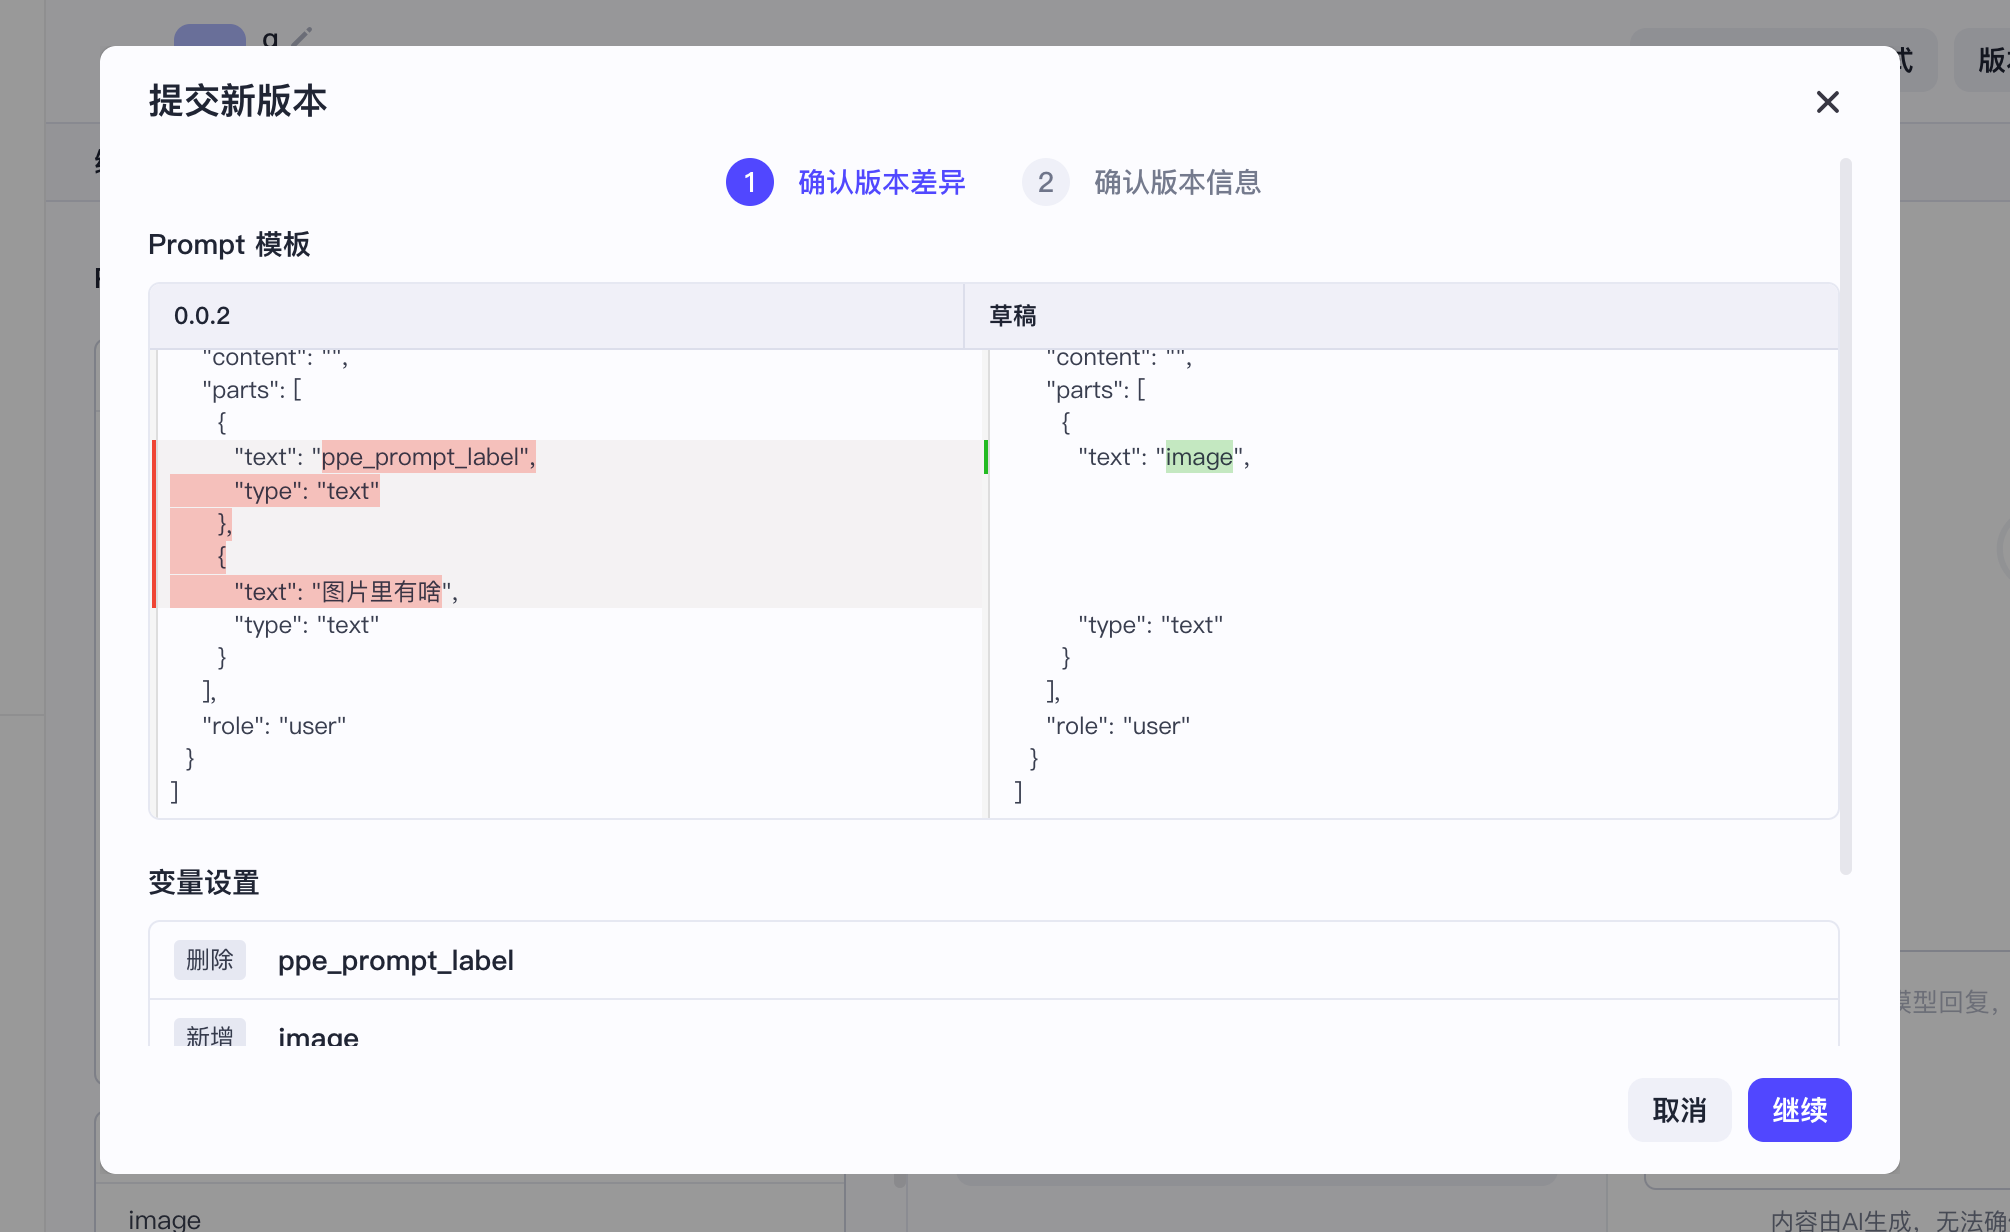The height and width of the screenshot is (1232, 2010).
Task: Open the 确认版本信息 step label
Action: point(1177,182)
